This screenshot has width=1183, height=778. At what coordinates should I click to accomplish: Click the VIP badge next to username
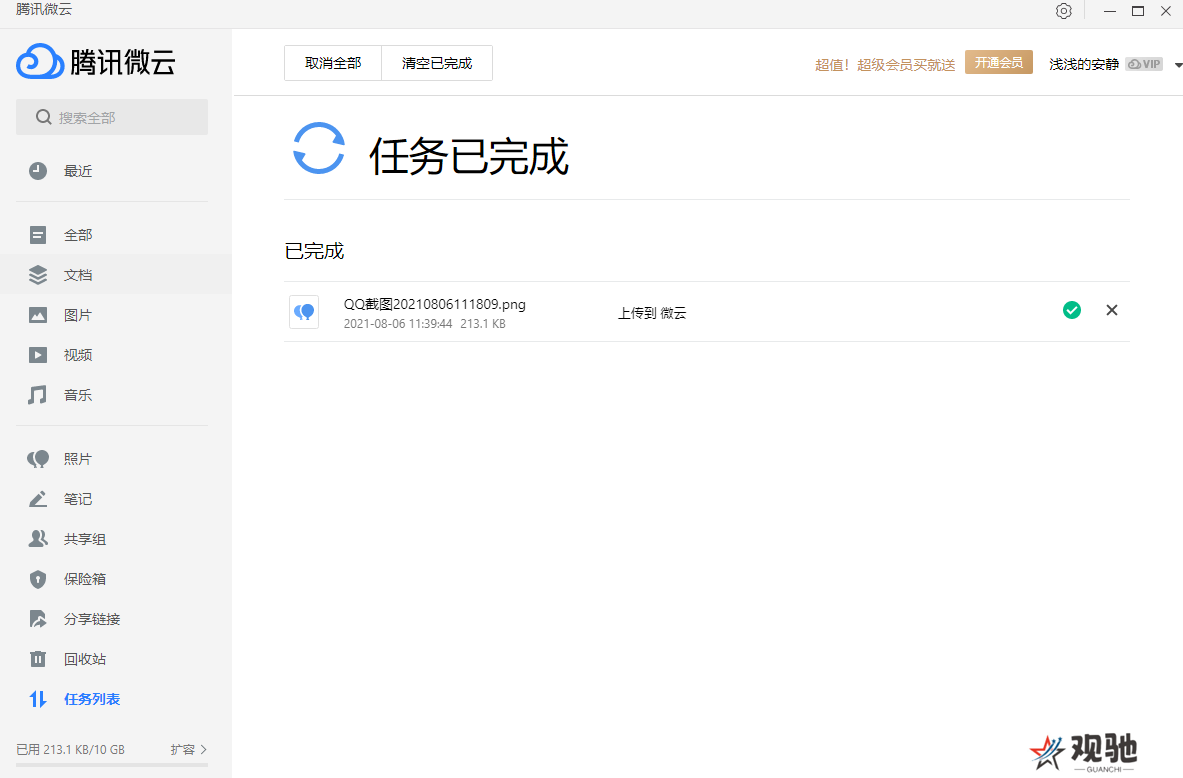(x=1144, y=64)
